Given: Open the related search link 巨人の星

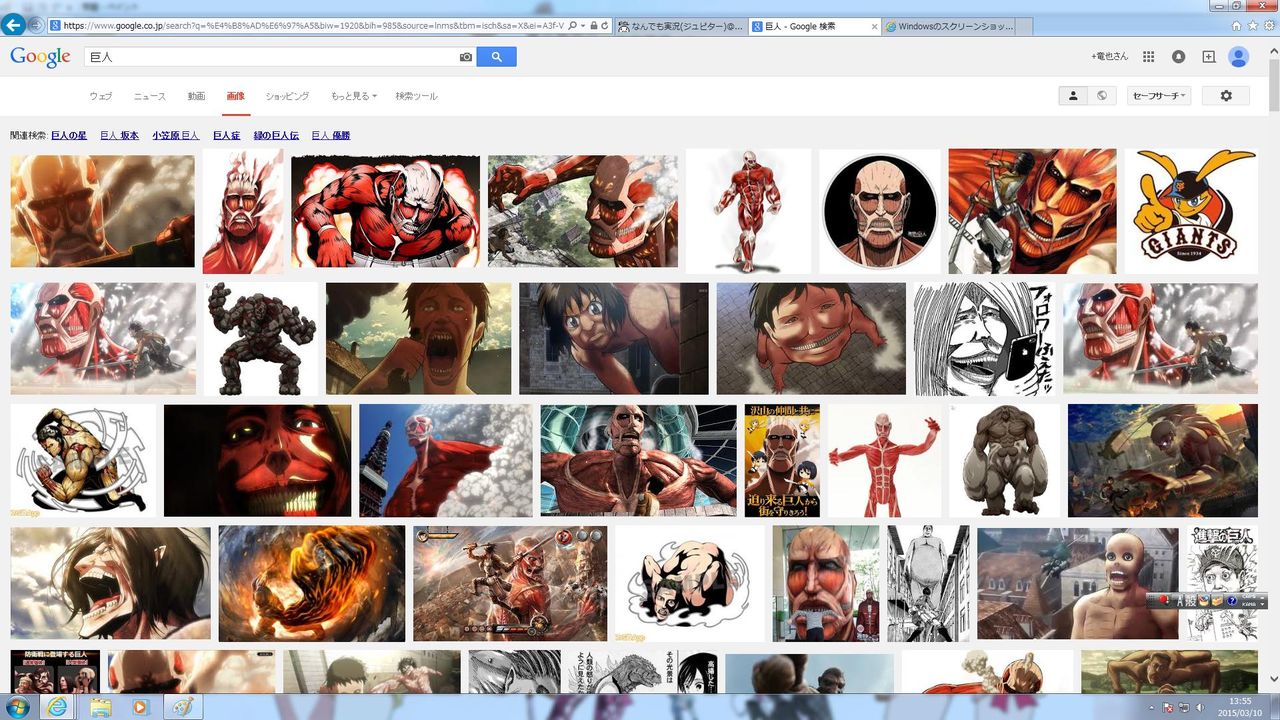Looking at the screenshot, I should tap(69, 135).
